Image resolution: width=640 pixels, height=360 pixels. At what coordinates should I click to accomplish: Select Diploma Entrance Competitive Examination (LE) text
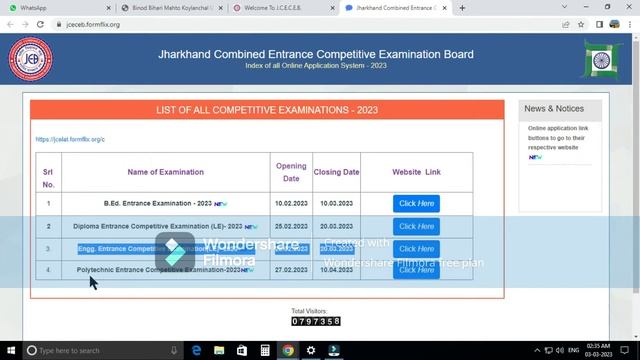(158, 226)
